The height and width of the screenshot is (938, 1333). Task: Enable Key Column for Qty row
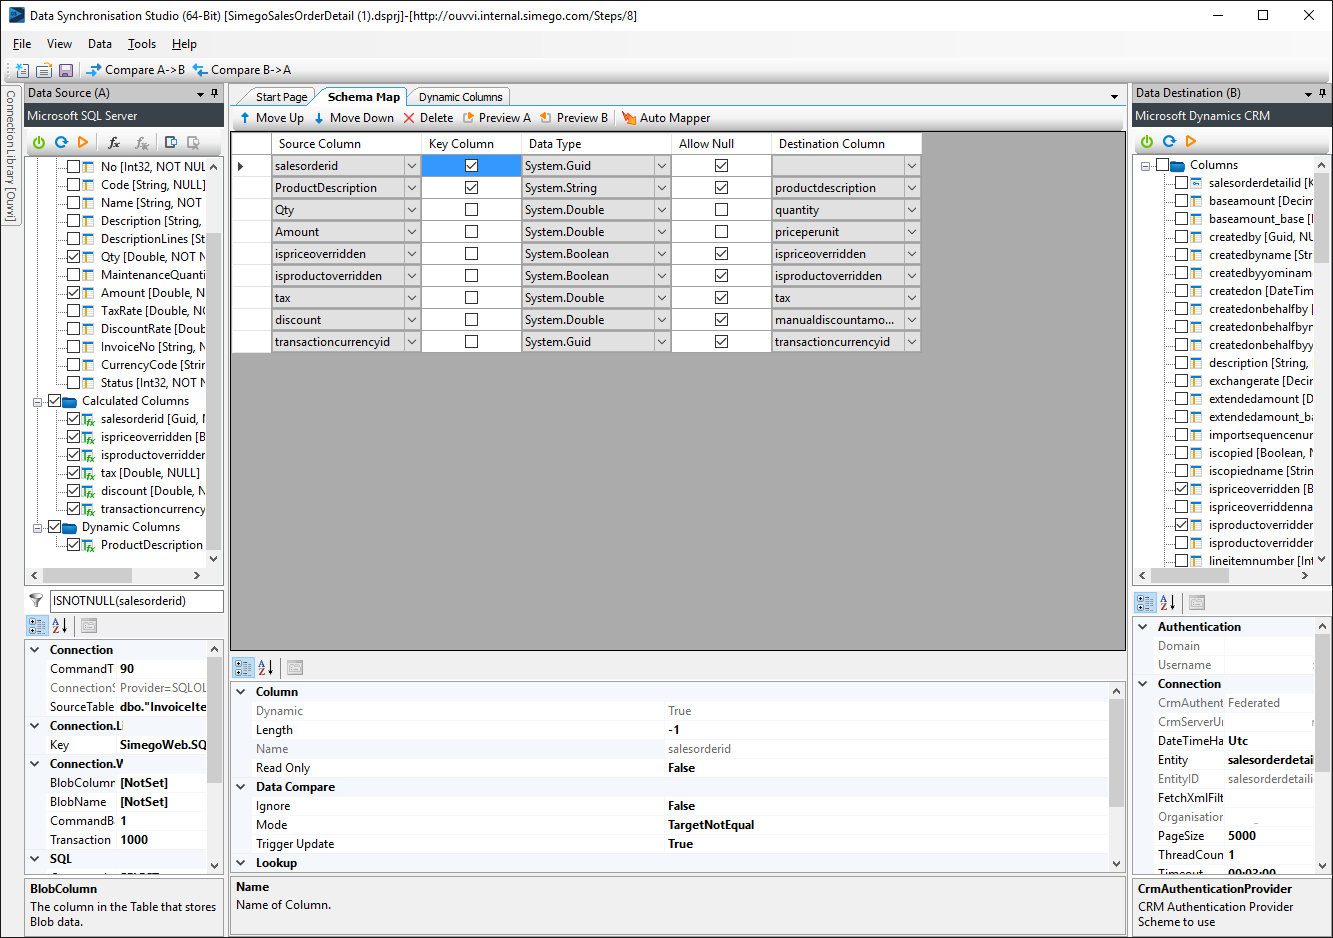point(471,210)
